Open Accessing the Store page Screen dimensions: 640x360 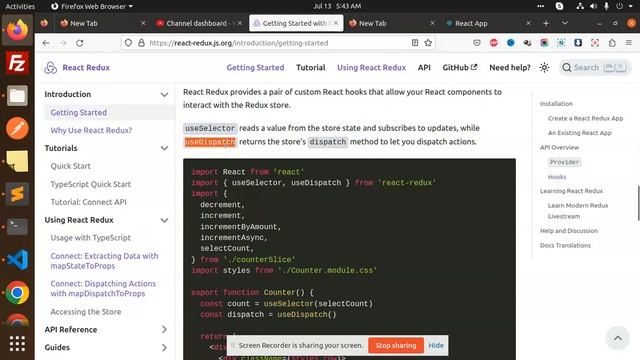86,311
